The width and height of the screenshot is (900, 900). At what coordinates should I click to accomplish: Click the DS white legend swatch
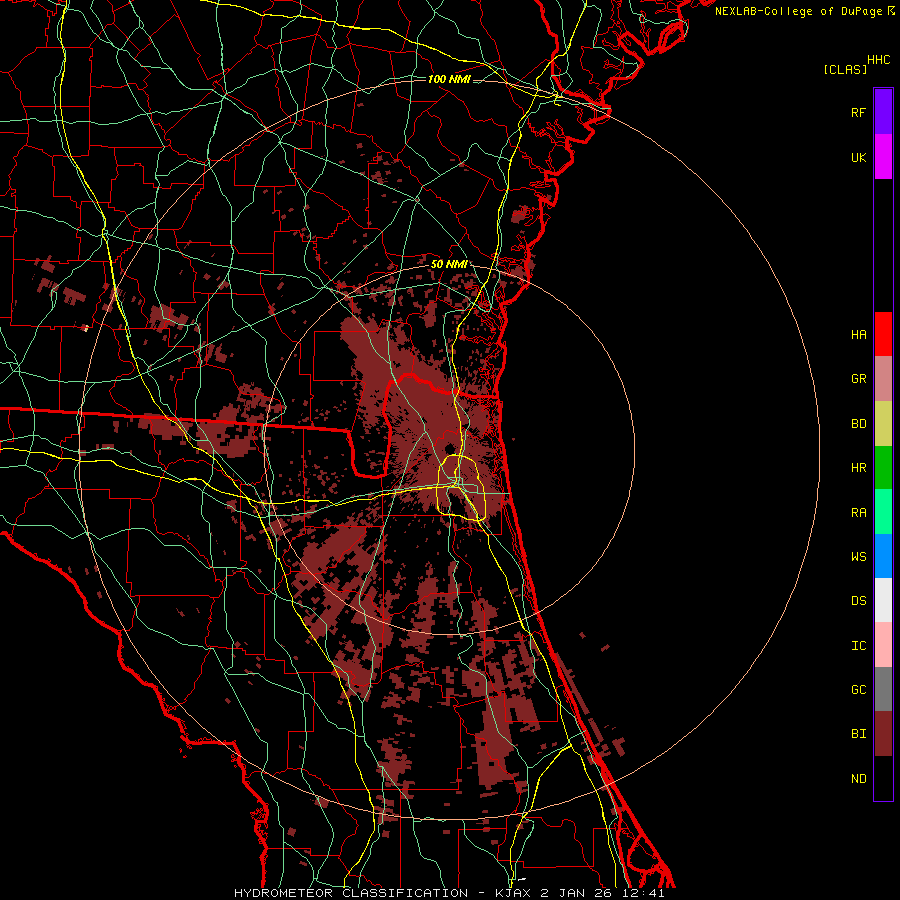click(x=883, y=600)
